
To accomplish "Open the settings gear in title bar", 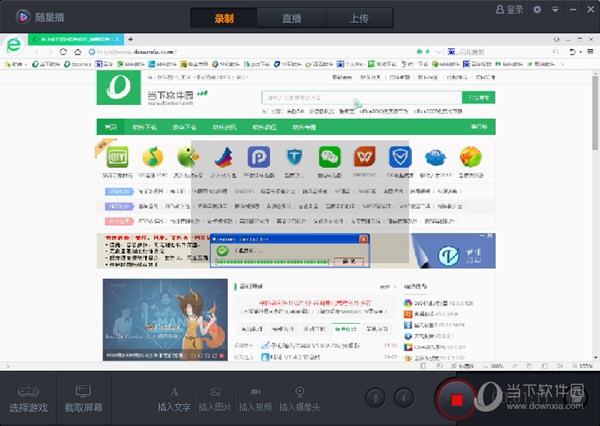I will (537, 10).
